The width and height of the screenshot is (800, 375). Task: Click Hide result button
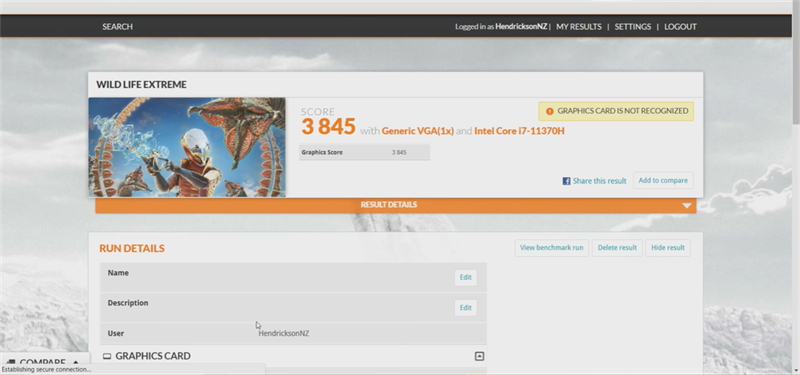coord(667,247)
